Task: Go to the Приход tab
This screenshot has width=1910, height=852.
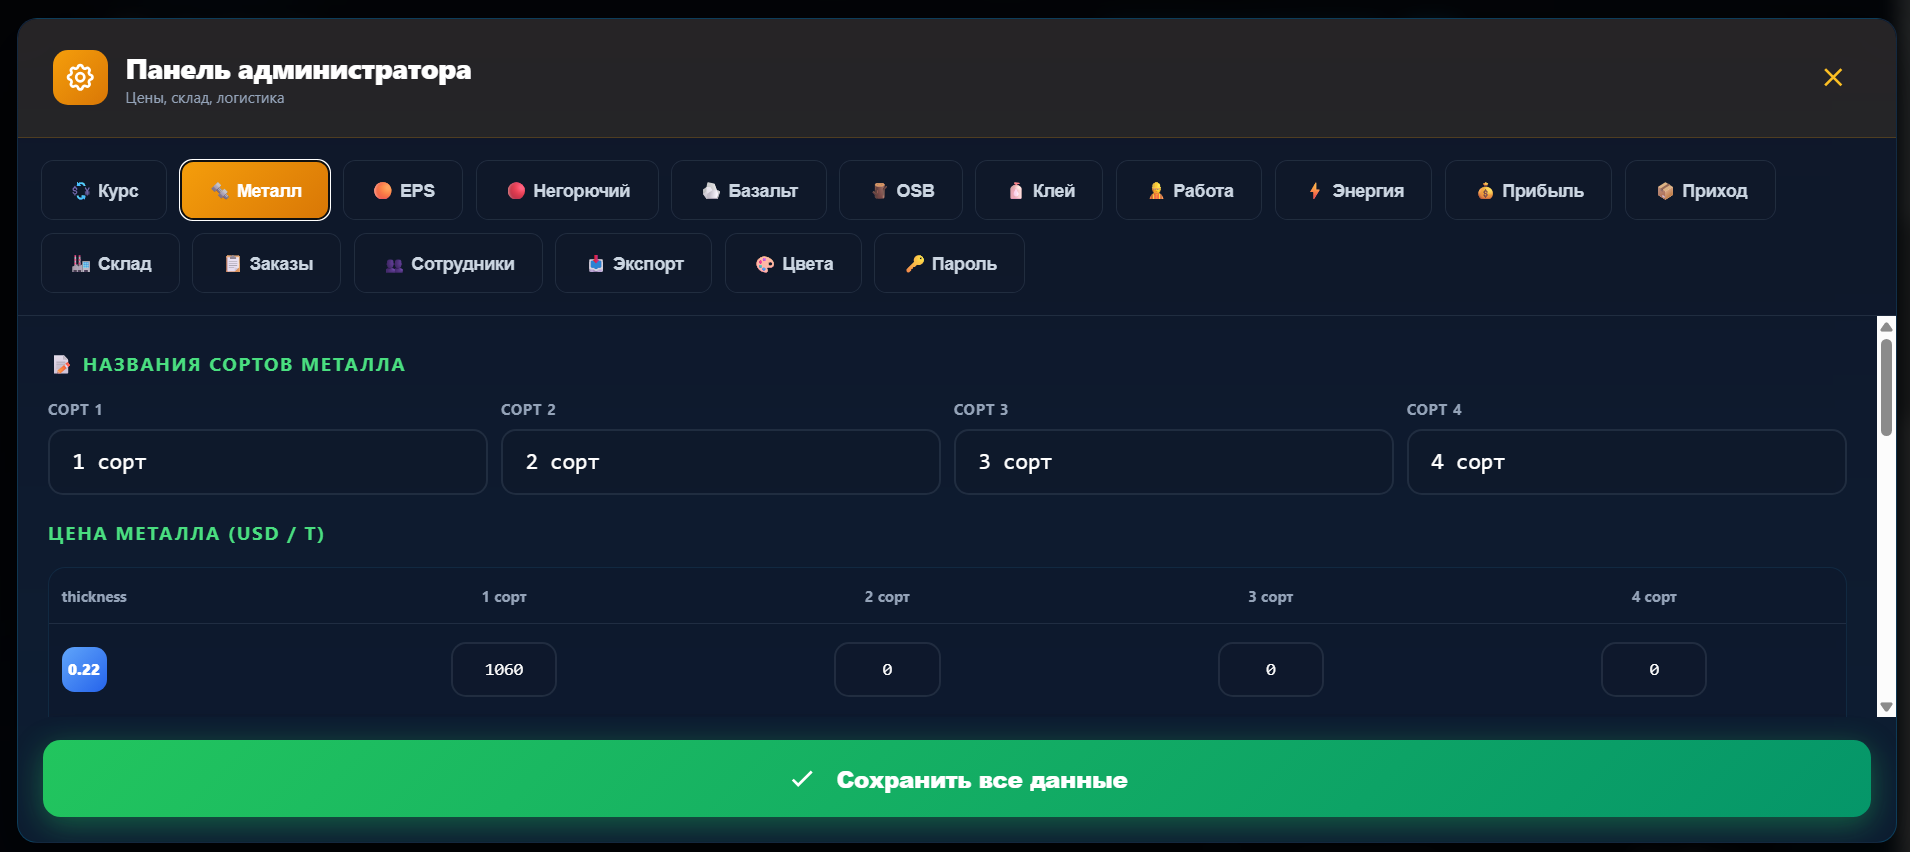Action: tap(1700, 190)
